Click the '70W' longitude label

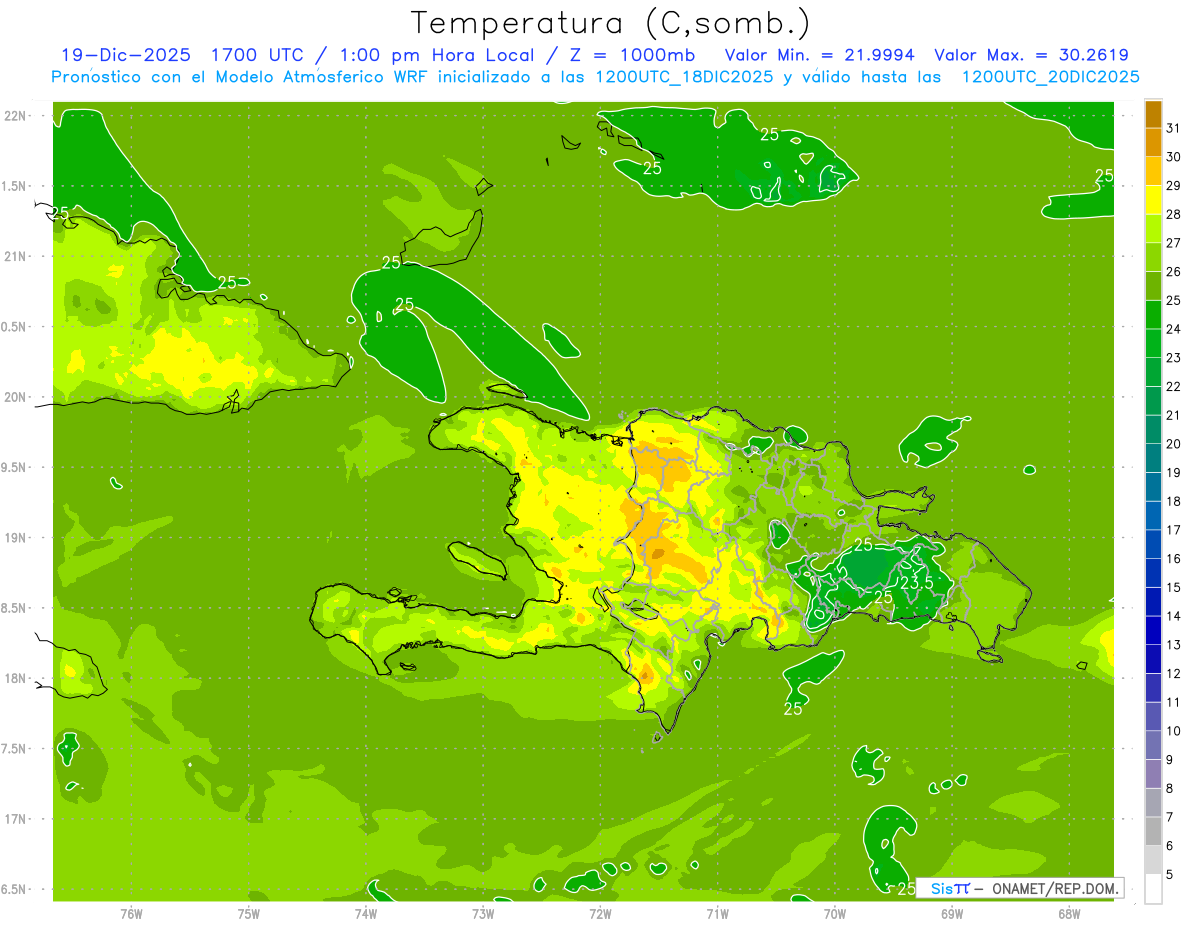[835, 913]
